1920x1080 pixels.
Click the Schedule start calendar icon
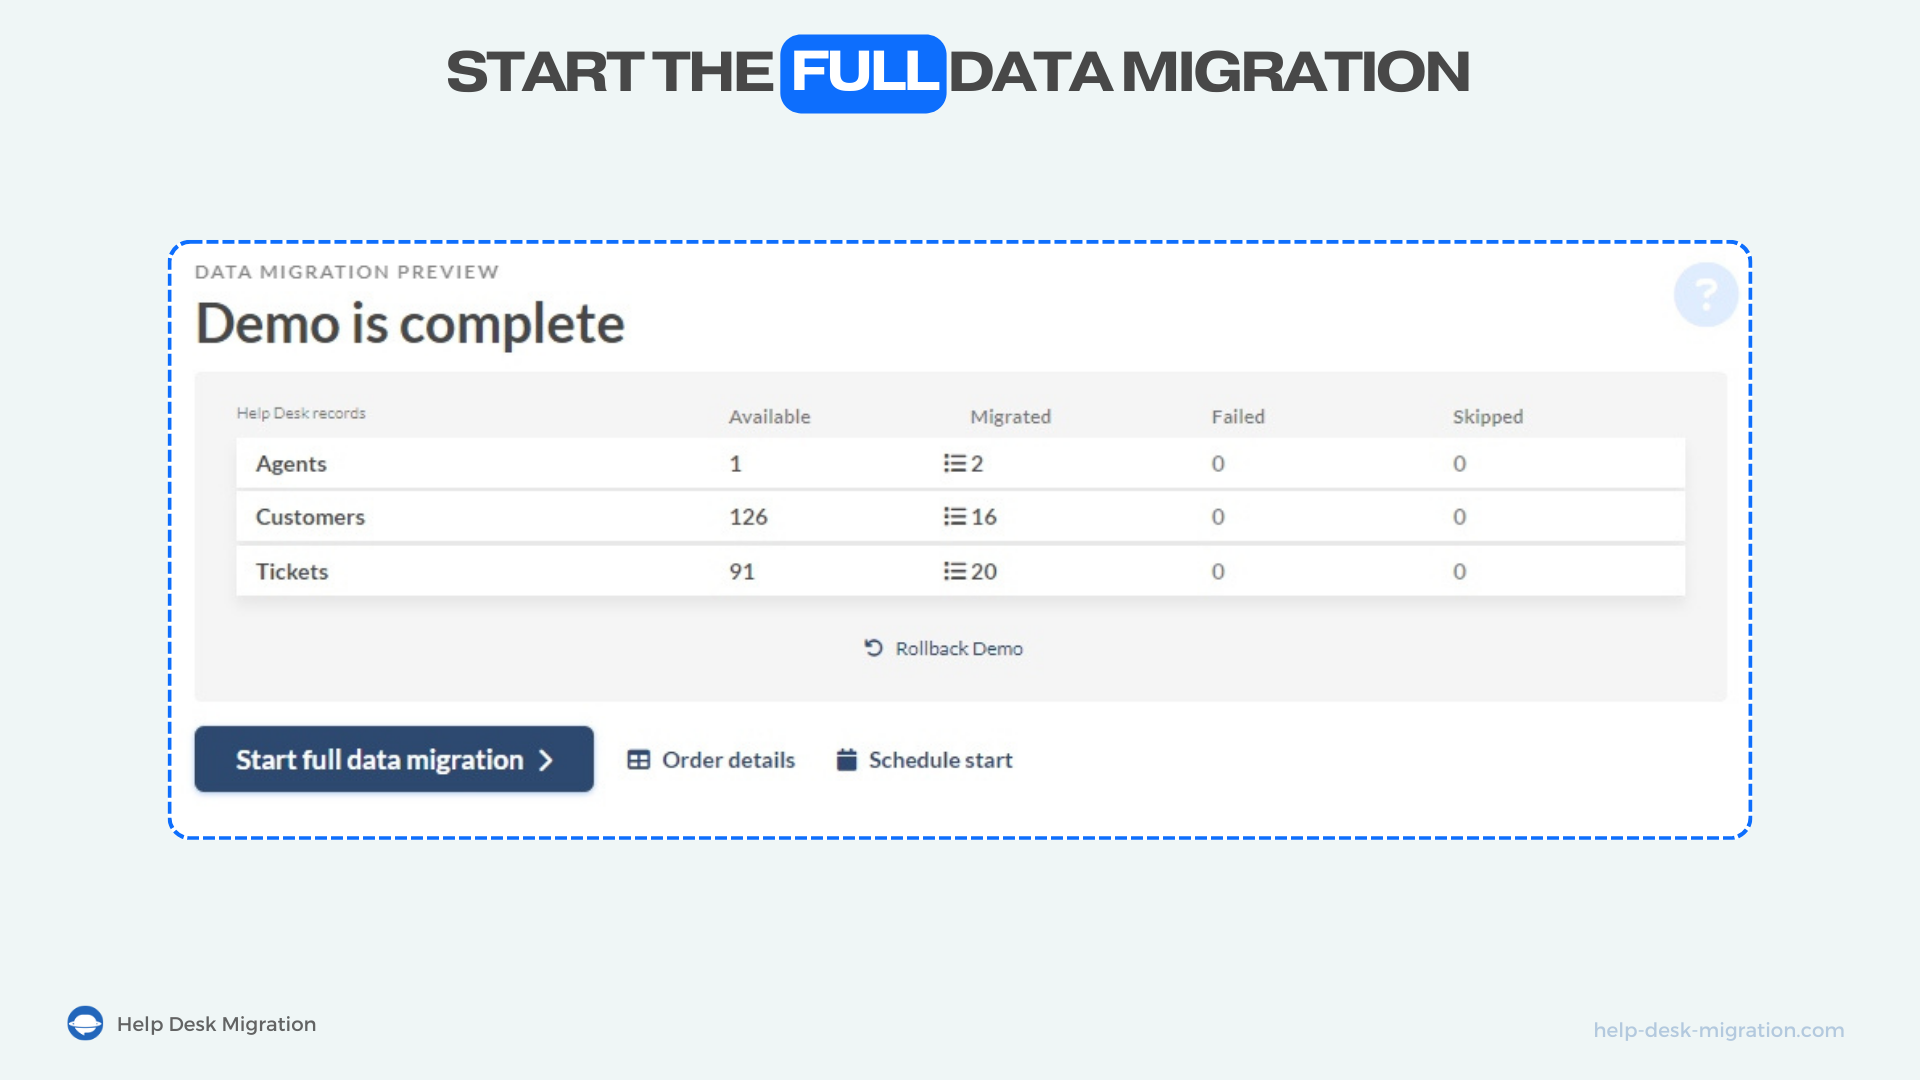pos(846,760)
